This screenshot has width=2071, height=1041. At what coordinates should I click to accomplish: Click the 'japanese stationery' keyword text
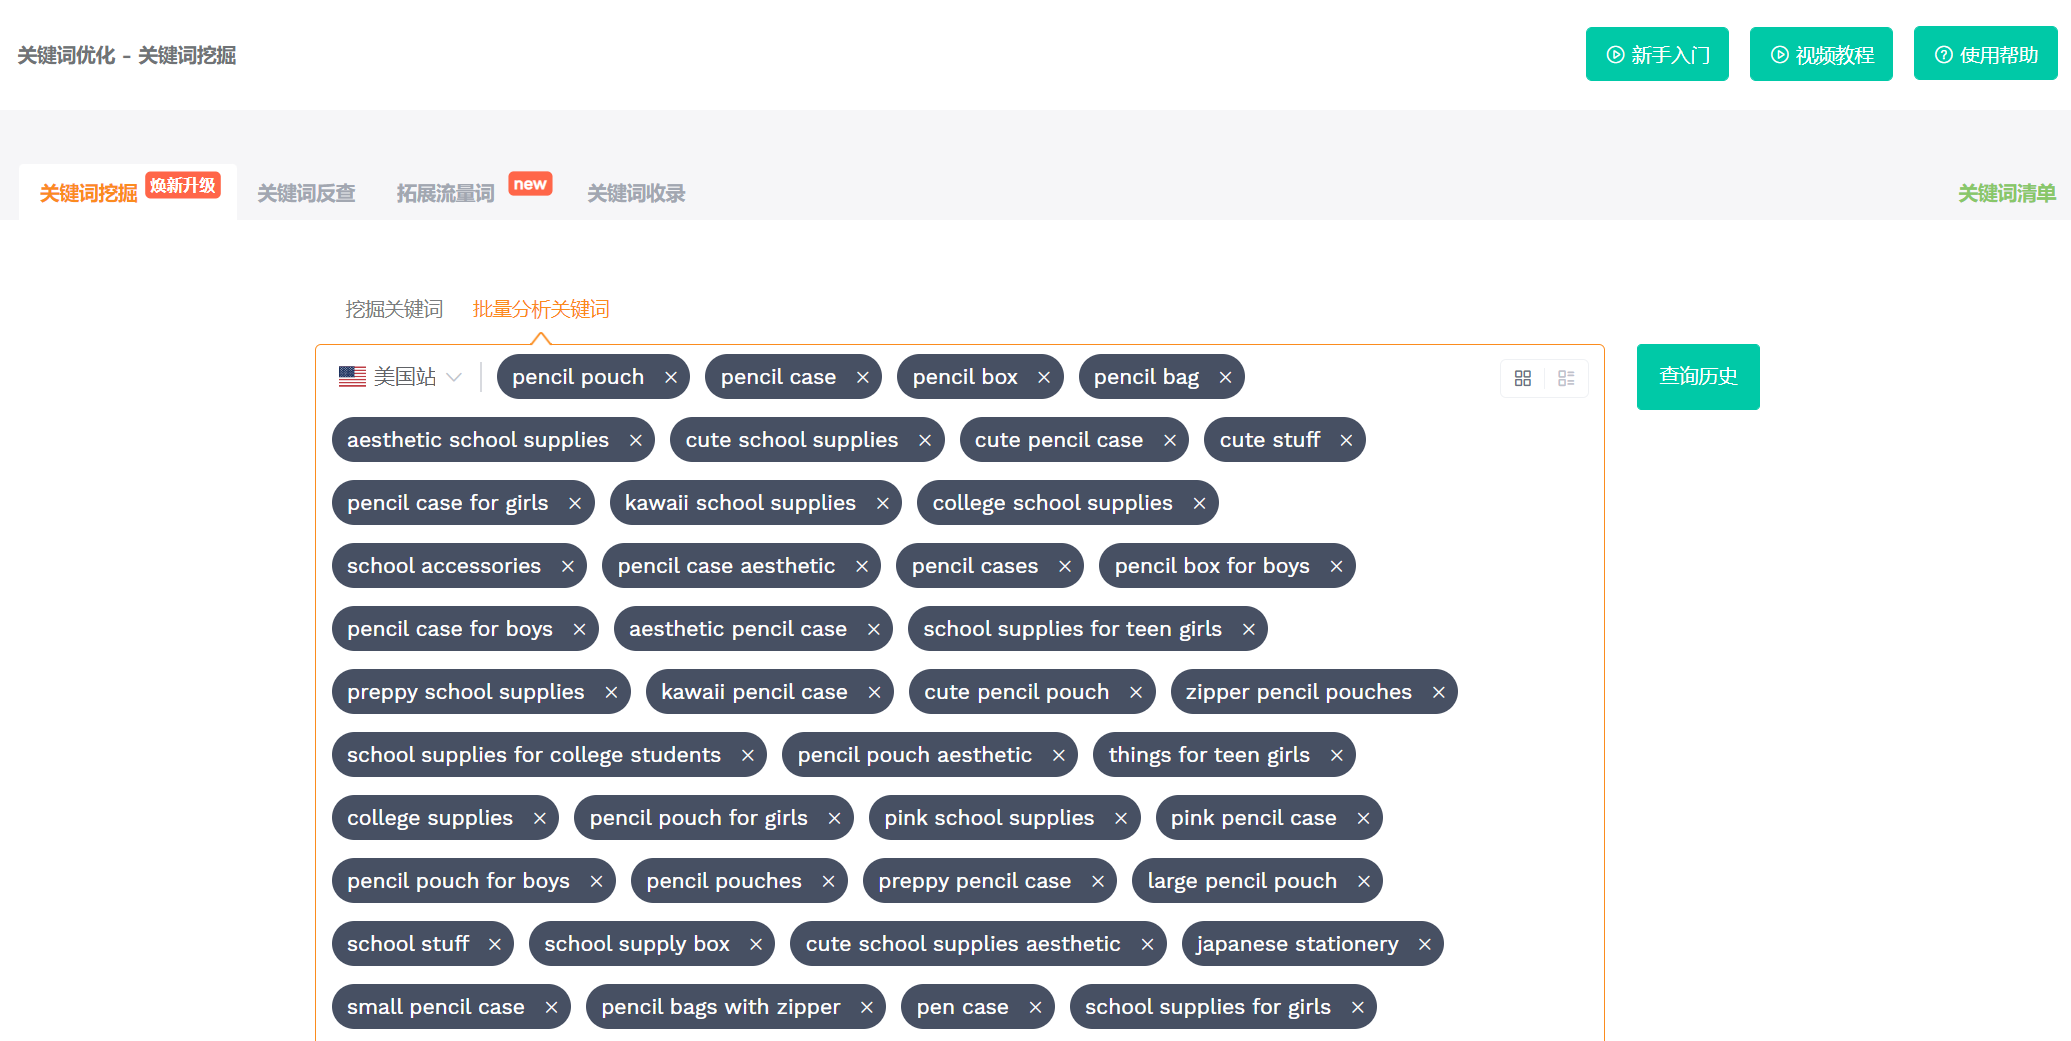(1297, 944)
